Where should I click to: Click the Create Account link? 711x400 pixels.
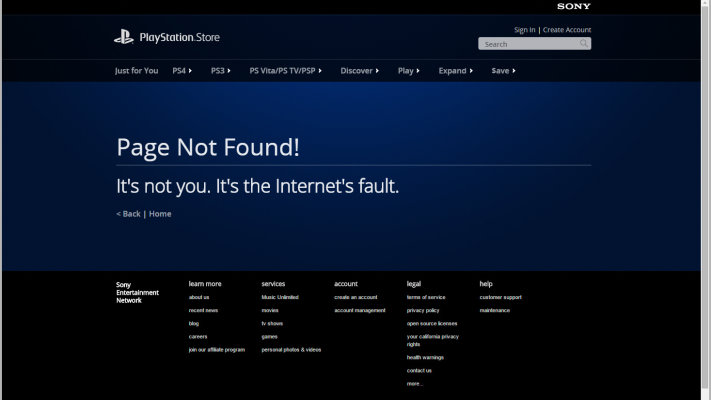coord(567,30)
